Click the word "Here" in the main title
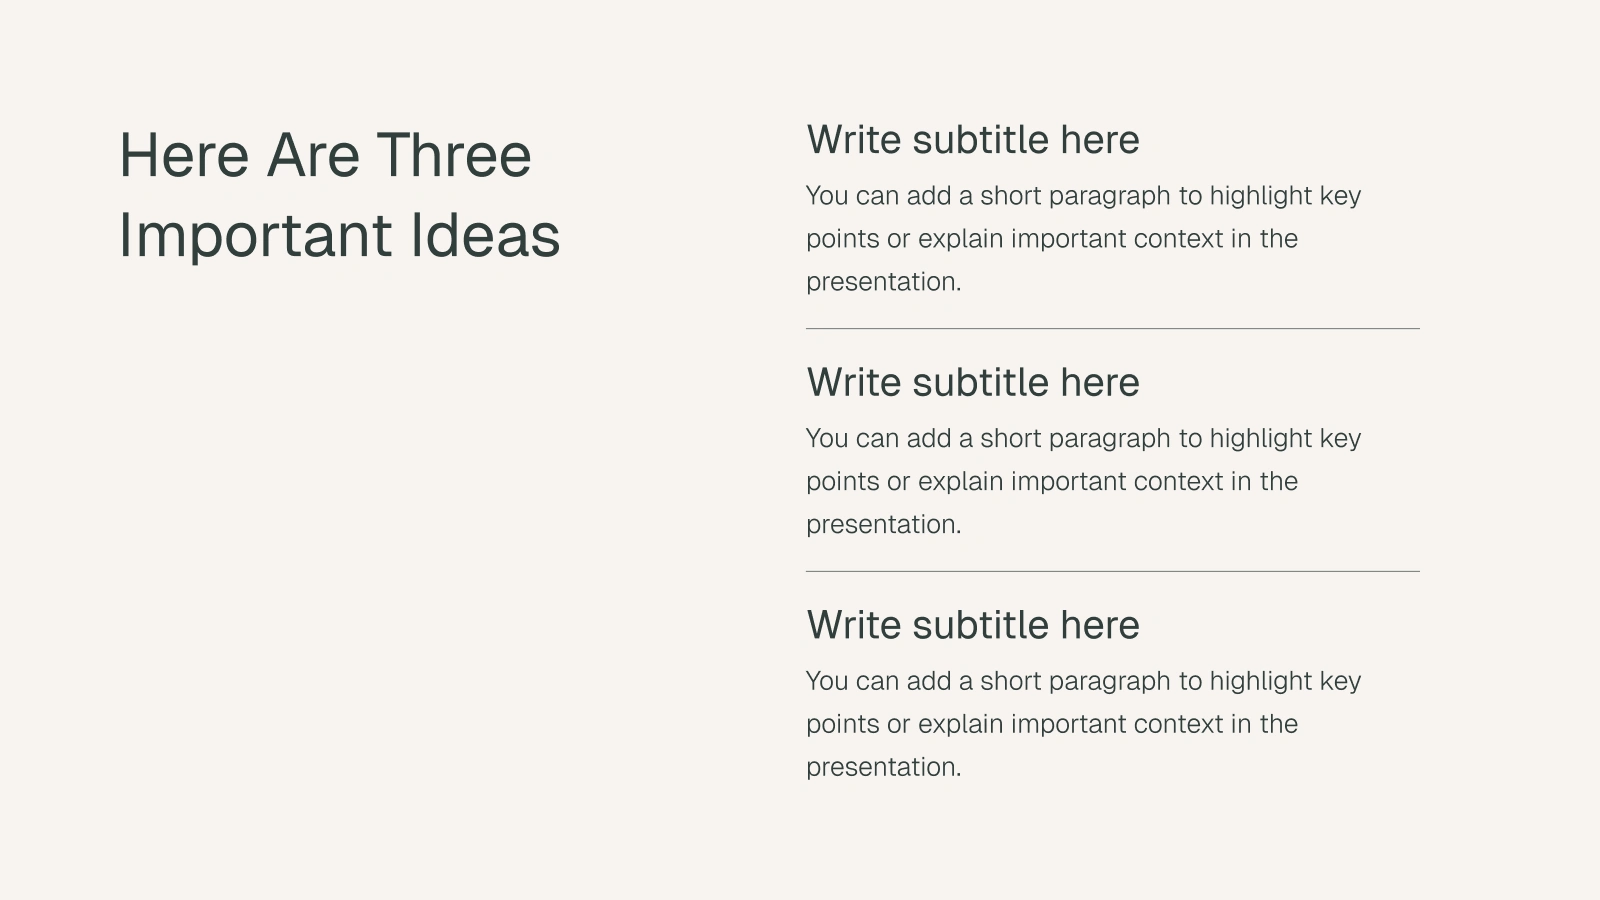Viewport: 1600px width, 900px height. point(183,156)
